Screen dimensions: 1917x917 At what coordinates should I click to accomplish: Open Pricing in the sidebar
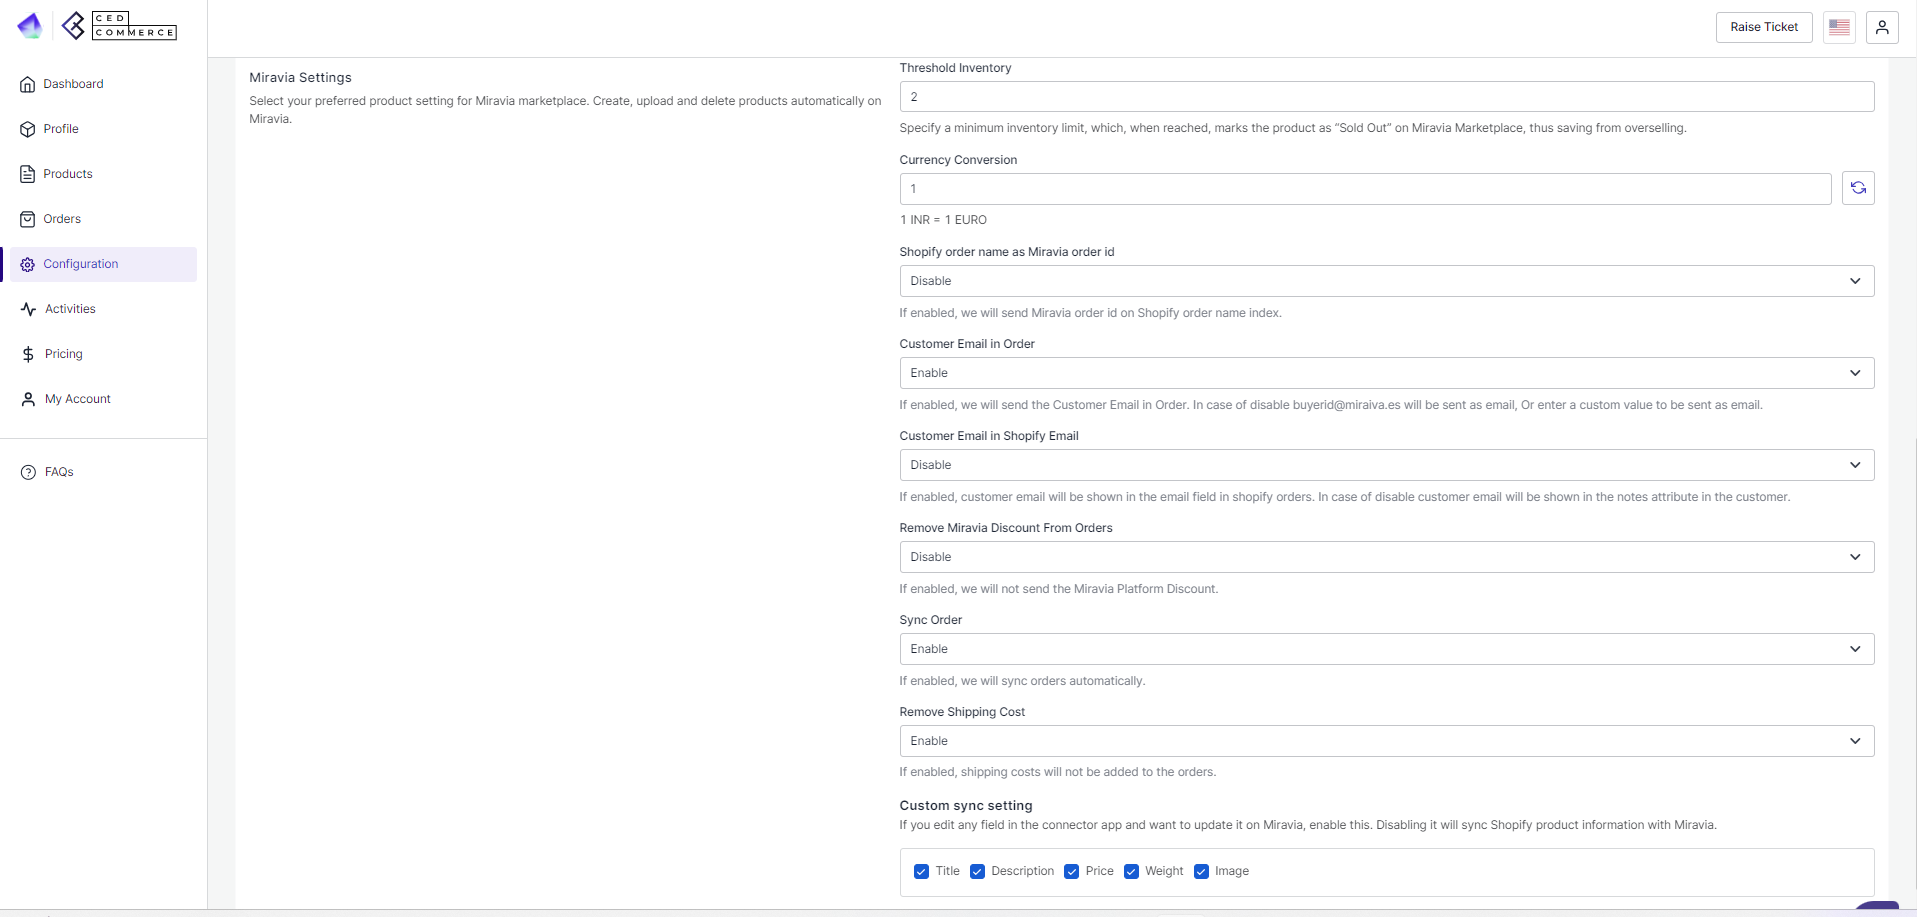click(103, 354)
